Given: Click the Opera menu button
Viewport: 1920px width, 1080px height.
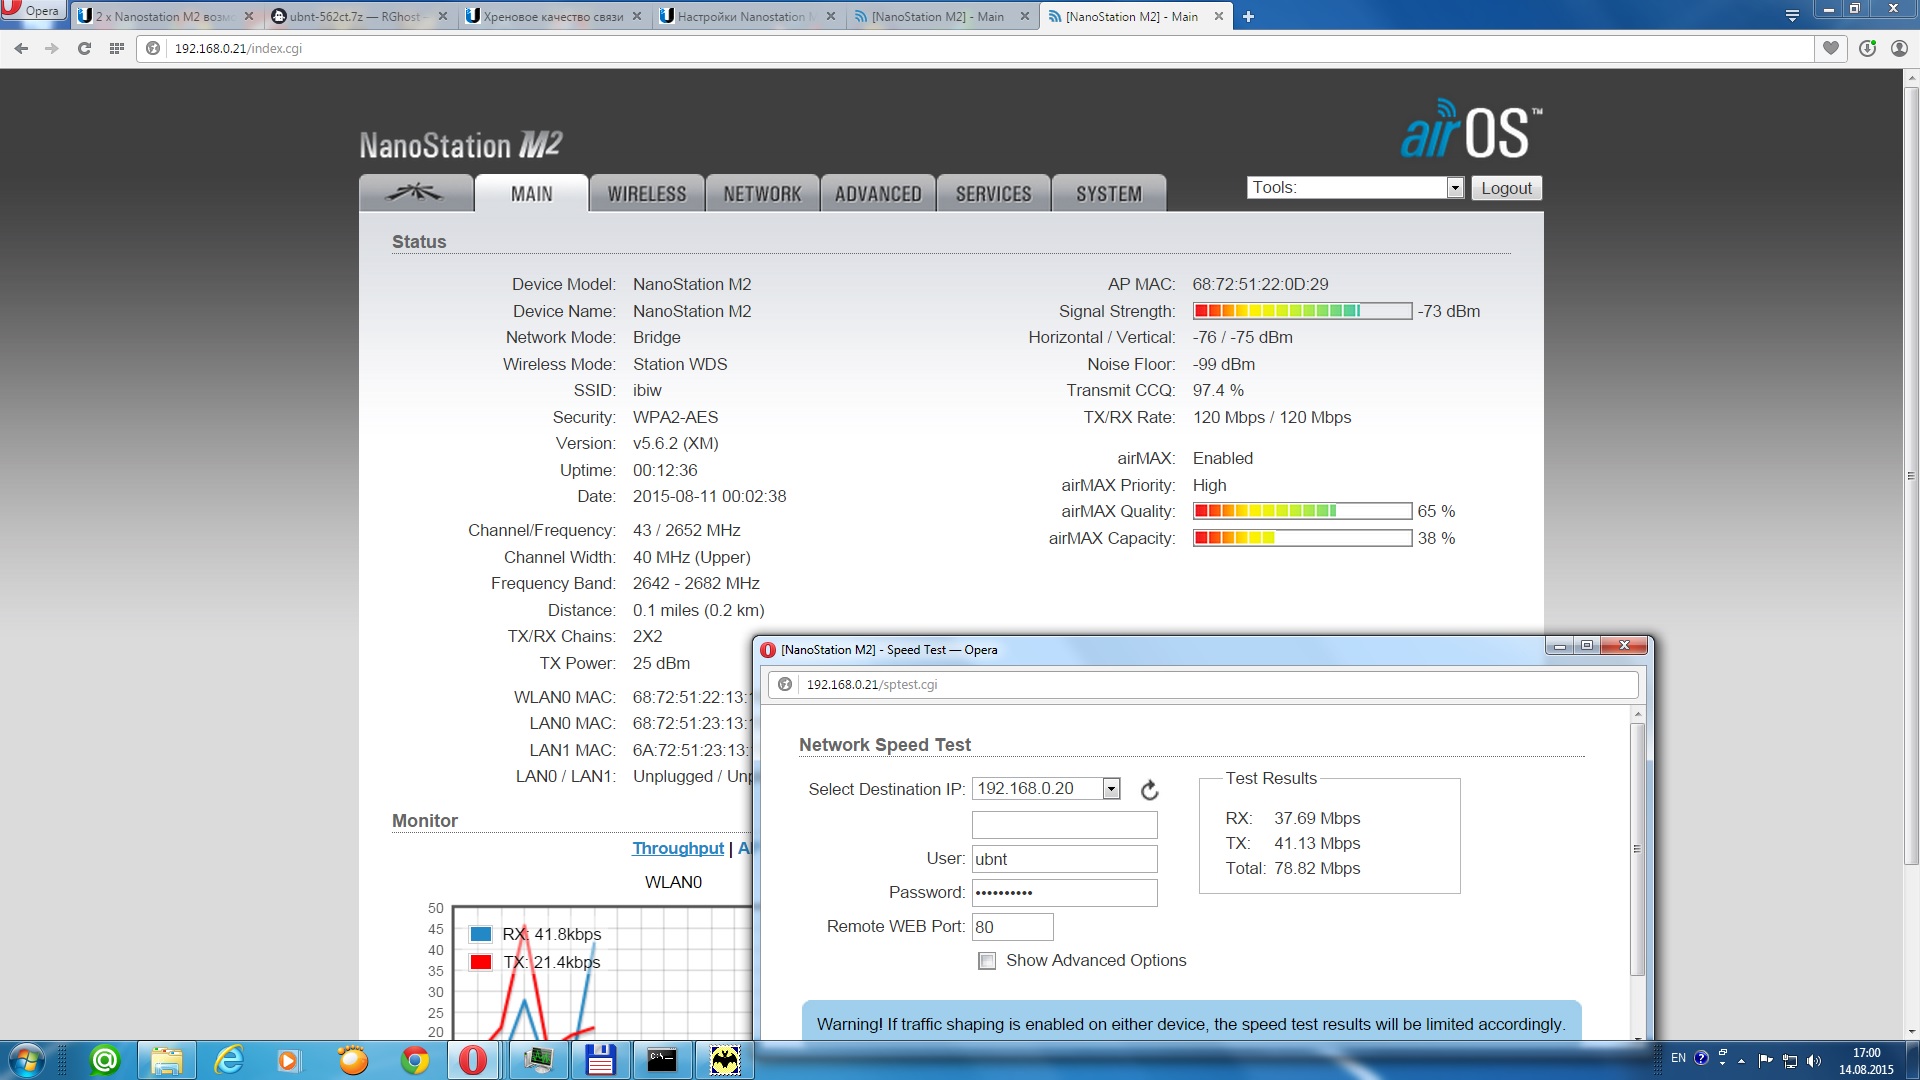Looking at the screenshot, I should [x=32, y=11].
